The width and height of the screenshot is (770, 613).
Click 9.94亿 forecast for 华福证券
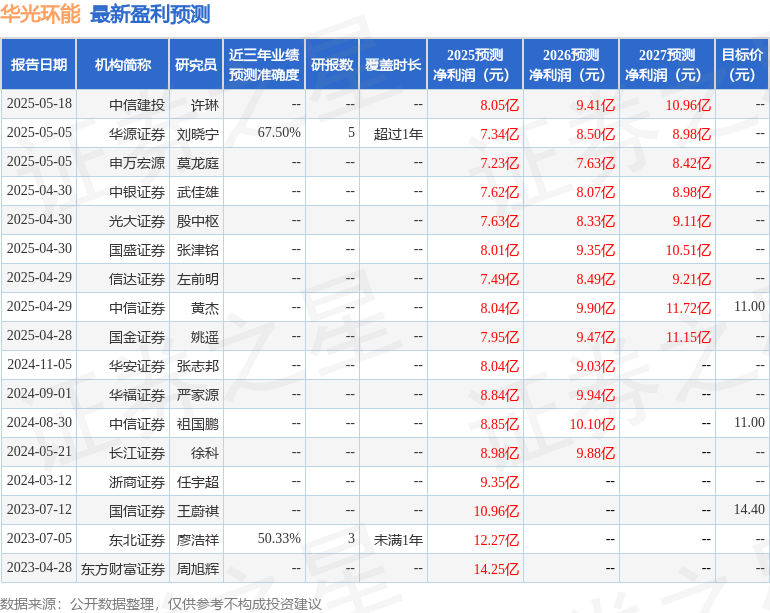pos(595,394)
